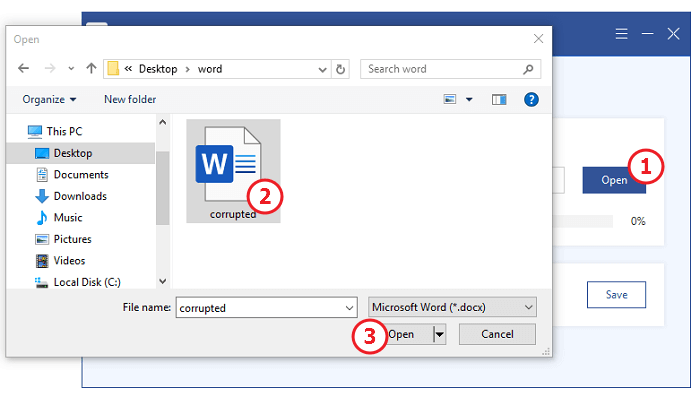This screenshot has height=397, width=700.
Task: Click the navigation pane scrollbar thumb
Action: 162,188
